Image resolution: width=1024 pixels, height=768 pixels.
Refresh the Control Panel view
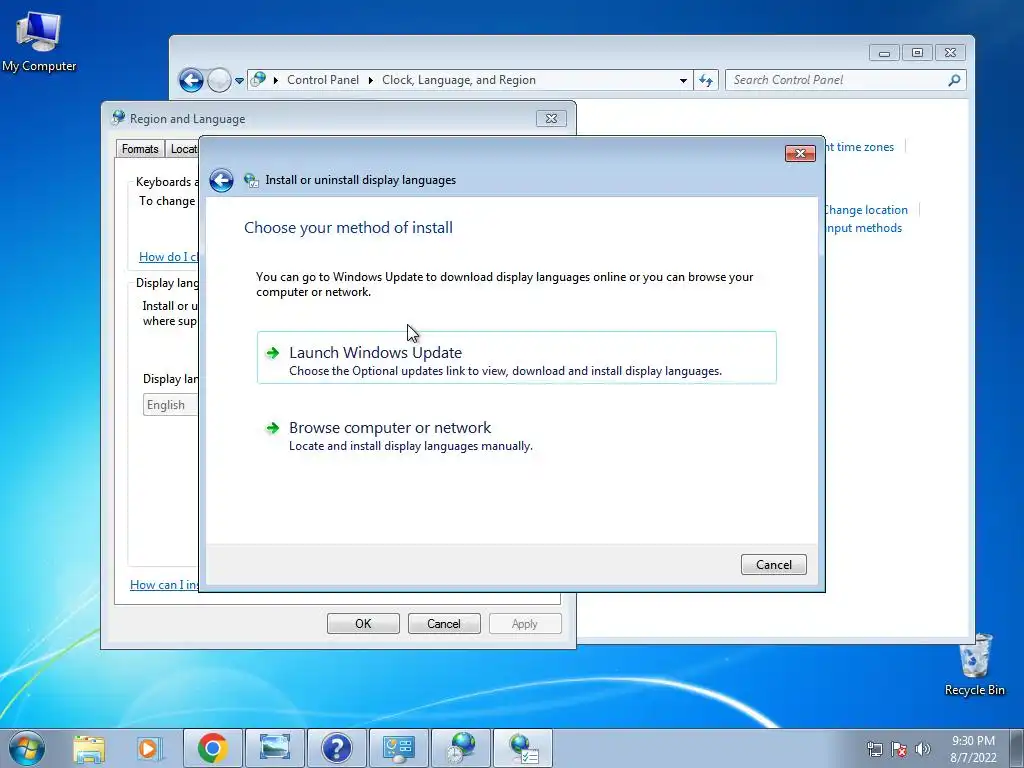[706, 80]
